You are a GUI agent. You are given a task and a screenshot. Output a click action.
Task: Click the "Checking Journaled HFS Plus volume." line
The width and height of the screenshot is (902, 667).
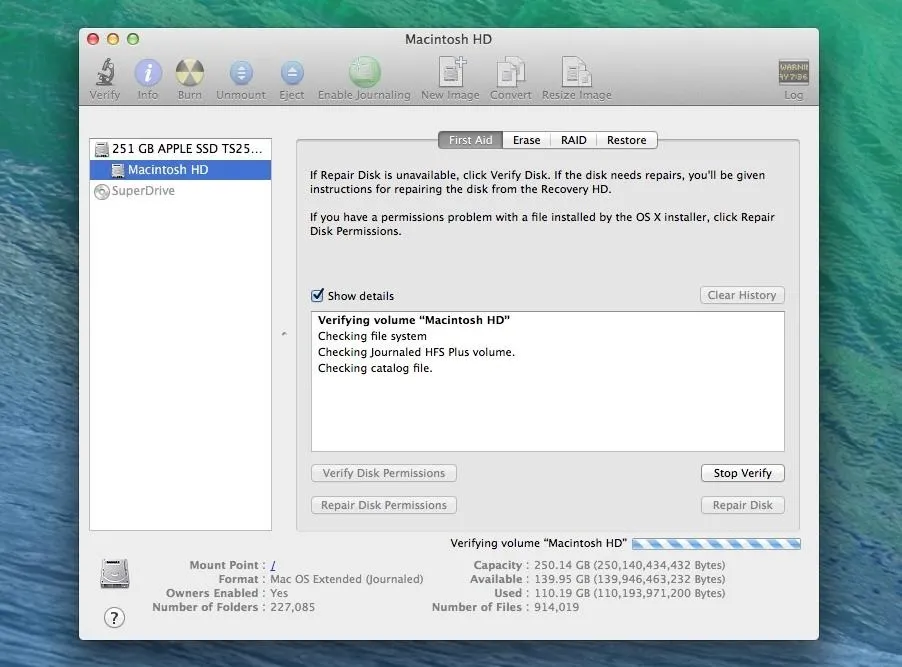click(x=416, y=352)
